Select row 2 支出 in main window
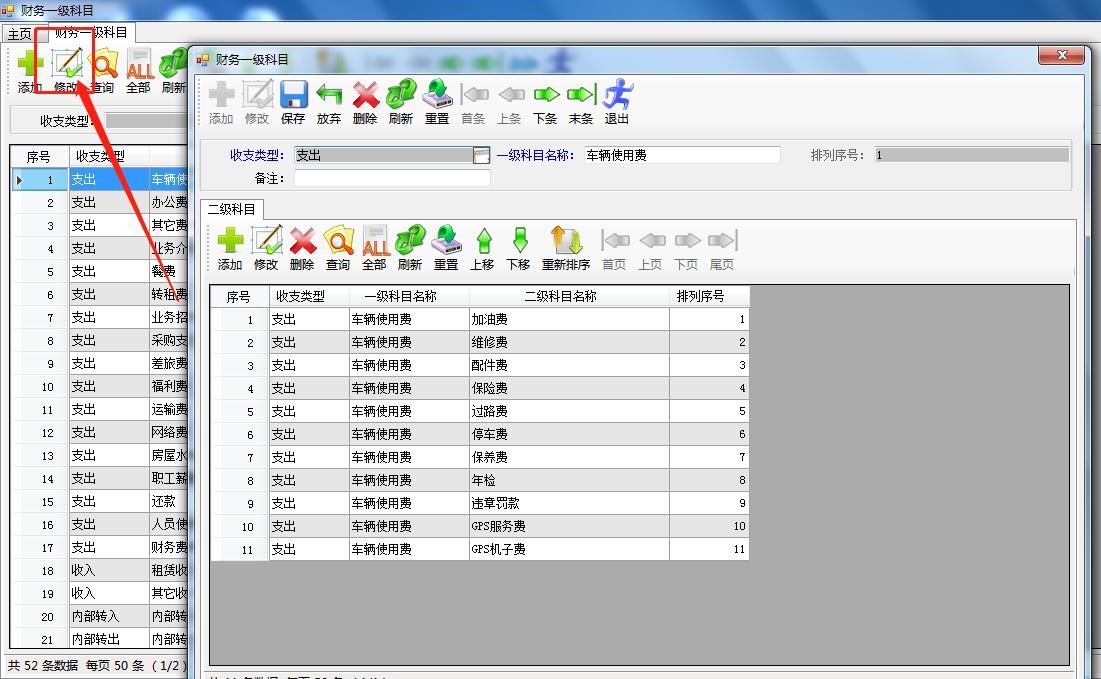The image size is (1101, 679). point(100,203)
